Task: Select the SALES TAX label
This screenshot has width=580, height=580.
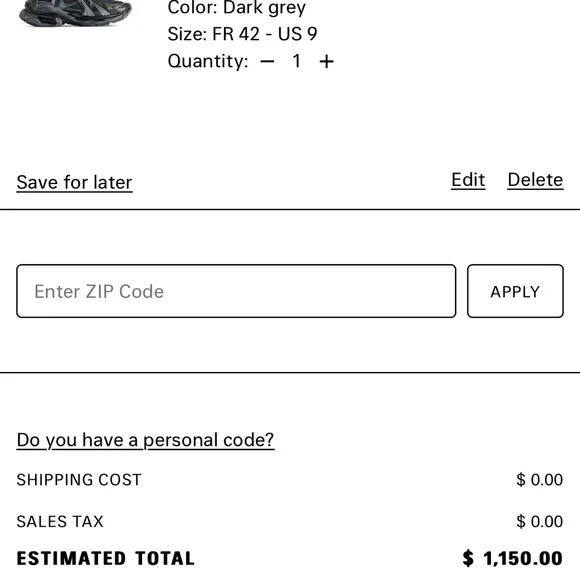Action: coord(60,522)
